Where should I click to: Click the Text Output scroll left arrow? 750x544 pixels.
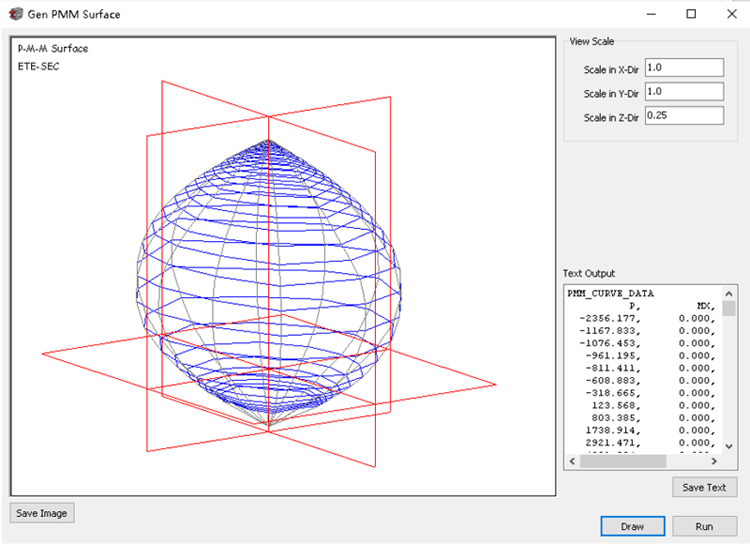click(x=573, y=461)
